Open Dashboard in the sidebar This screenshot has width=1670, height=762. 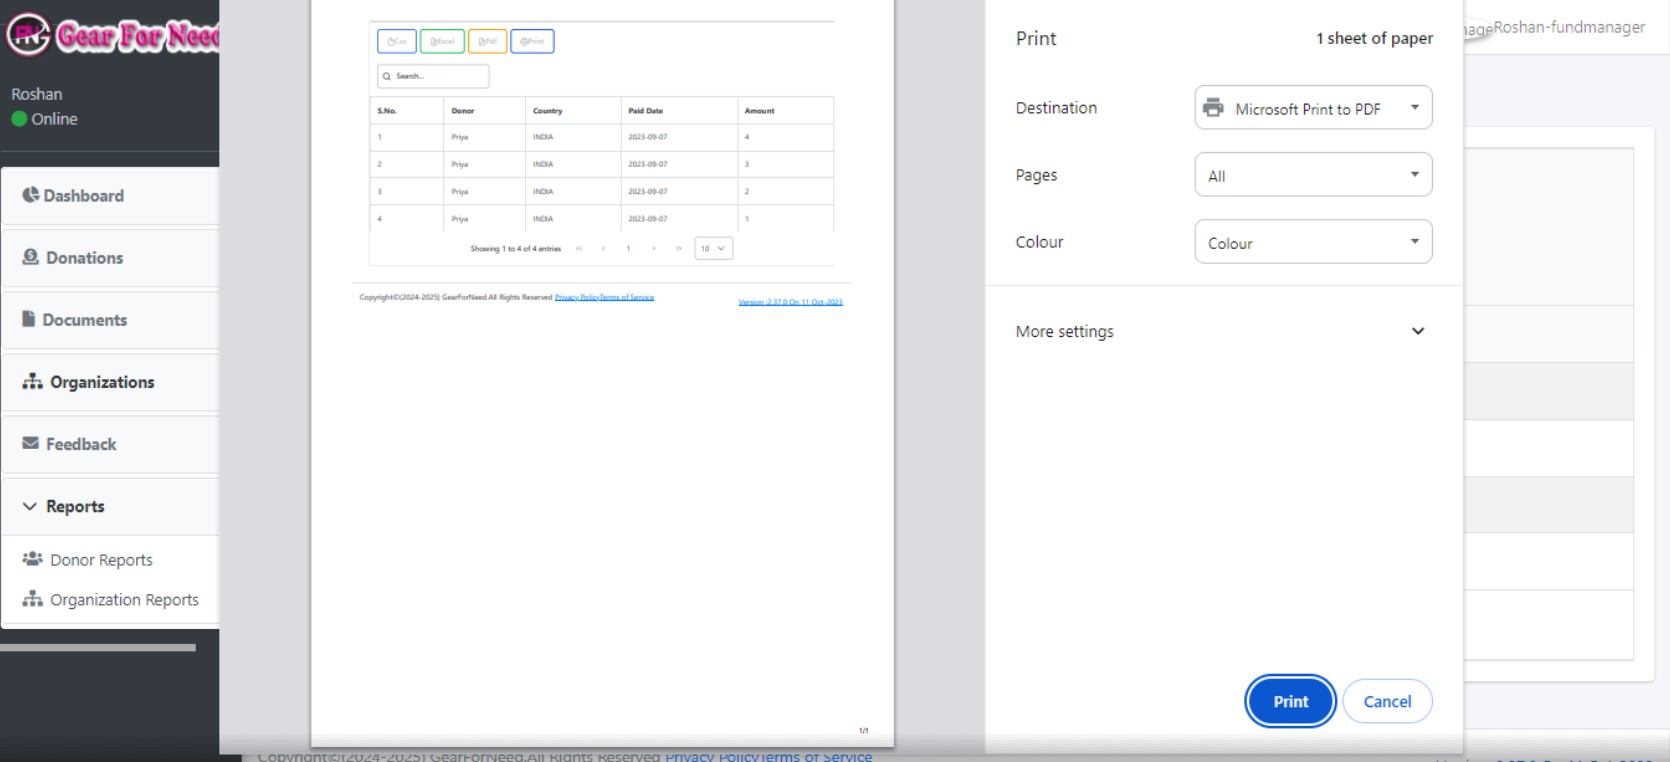110,196
